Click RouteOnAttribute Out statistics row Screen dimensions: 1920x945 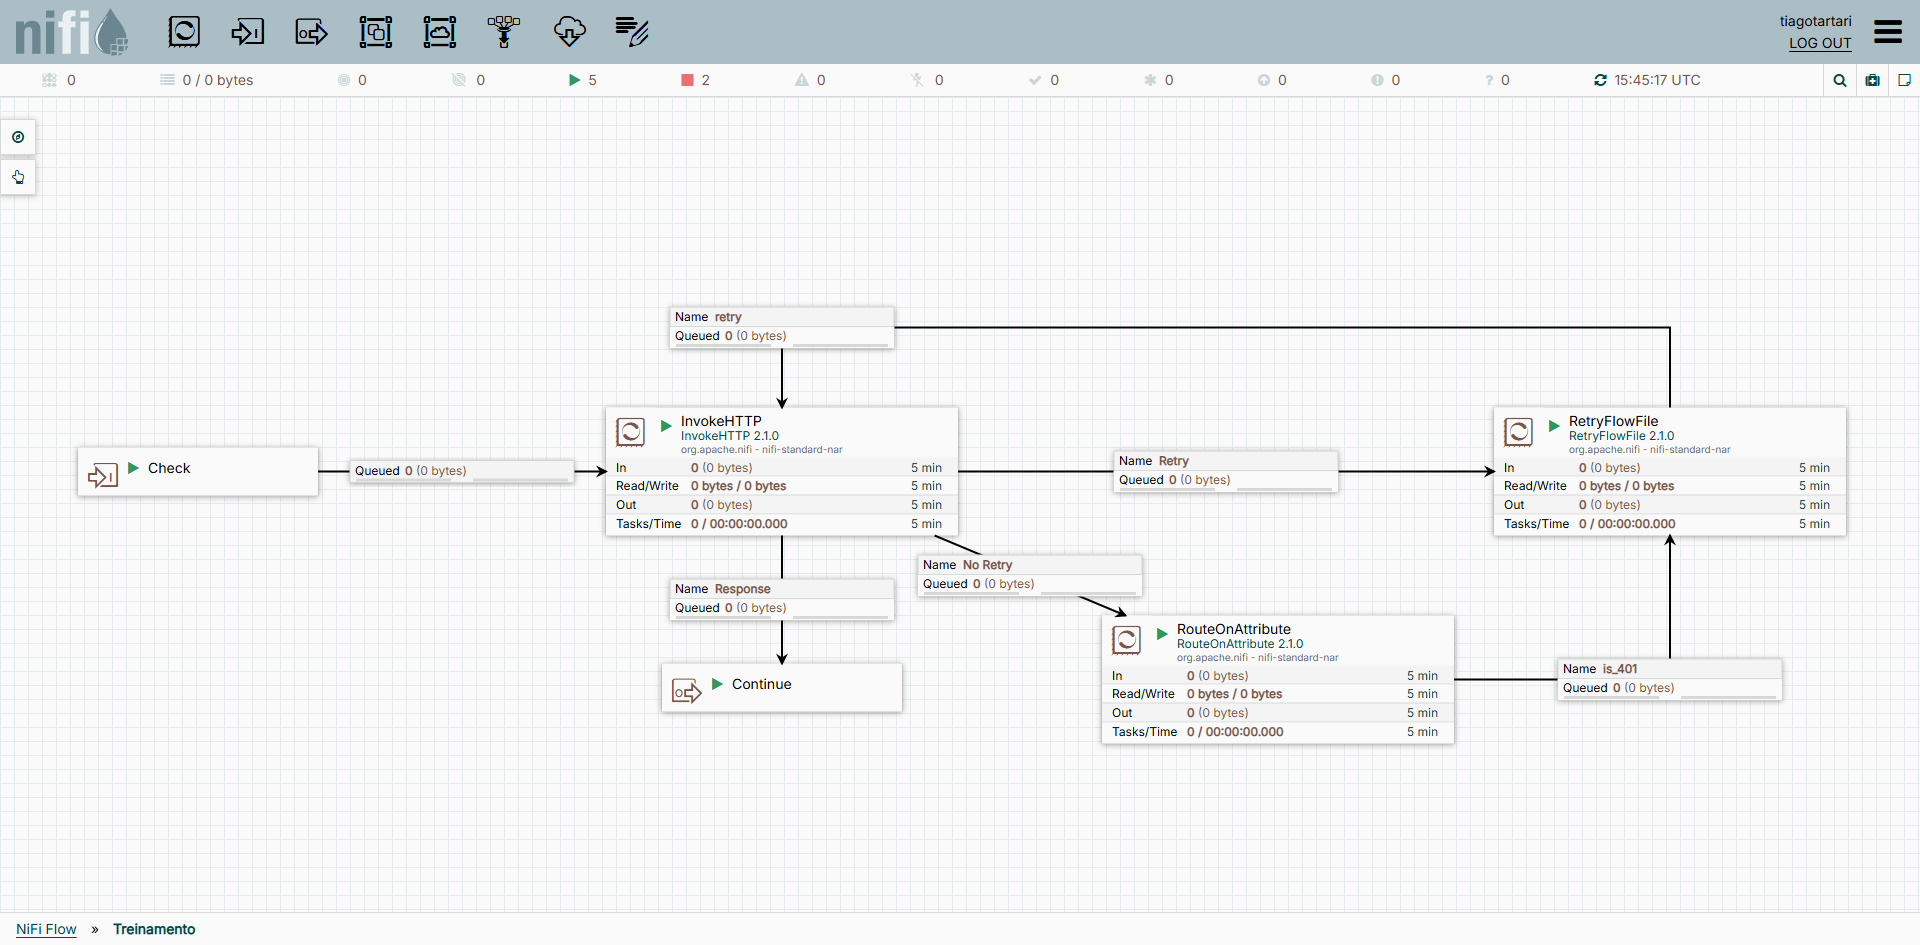point(1278,713)
